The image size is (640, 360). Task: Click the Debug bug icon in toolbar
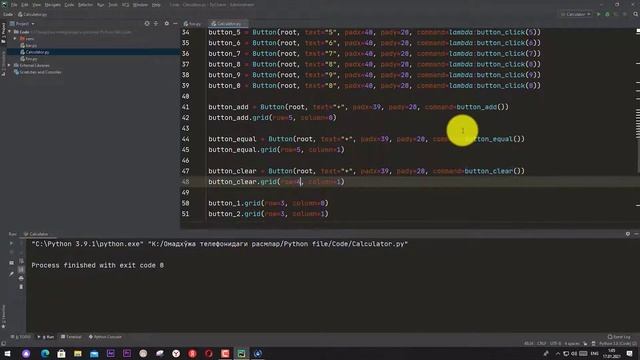click(x=607, y=14)
